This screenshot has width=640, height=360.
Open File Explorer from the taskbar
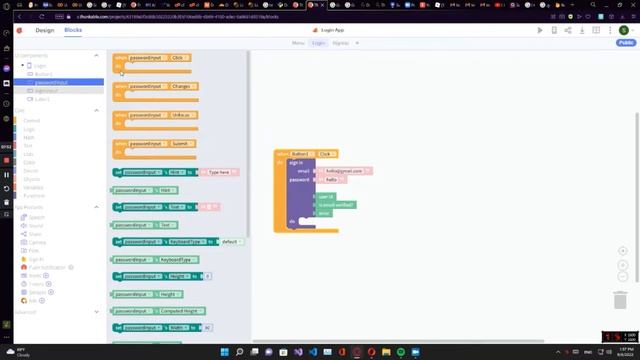386,352
